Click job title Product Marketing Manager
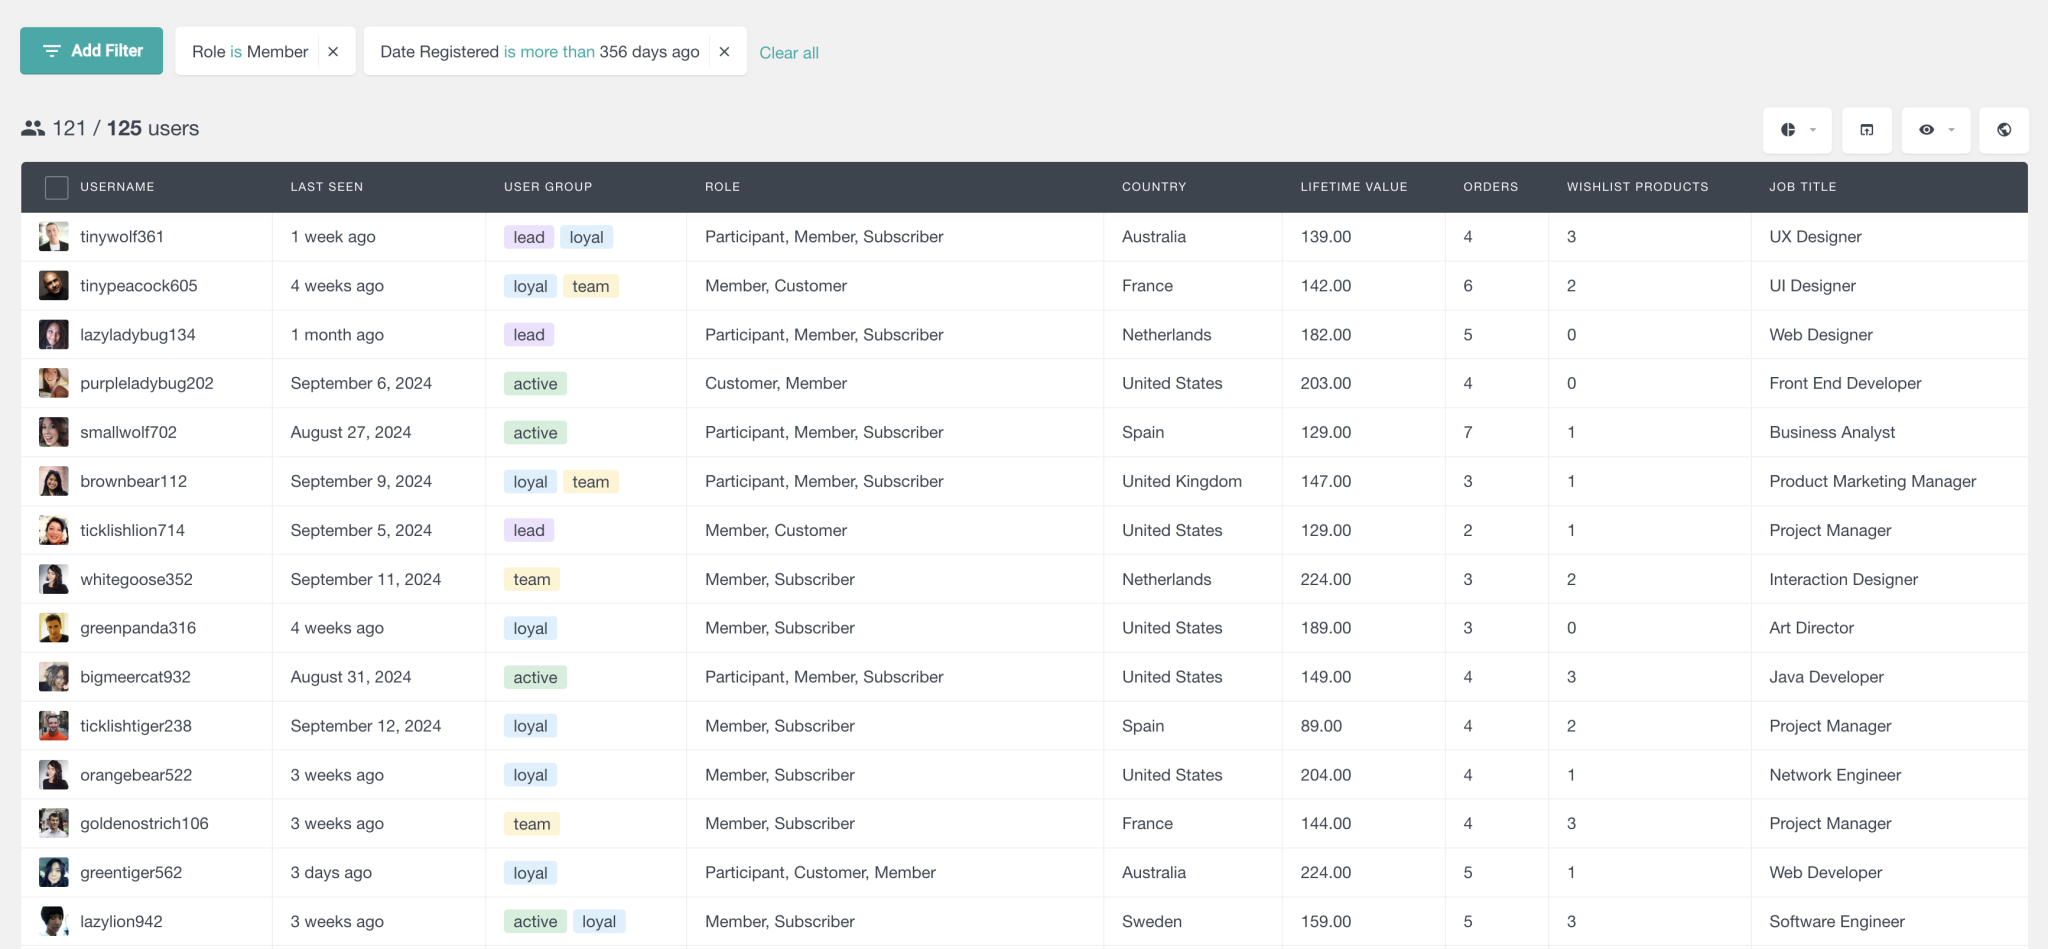 click(x=1872, y=481)
